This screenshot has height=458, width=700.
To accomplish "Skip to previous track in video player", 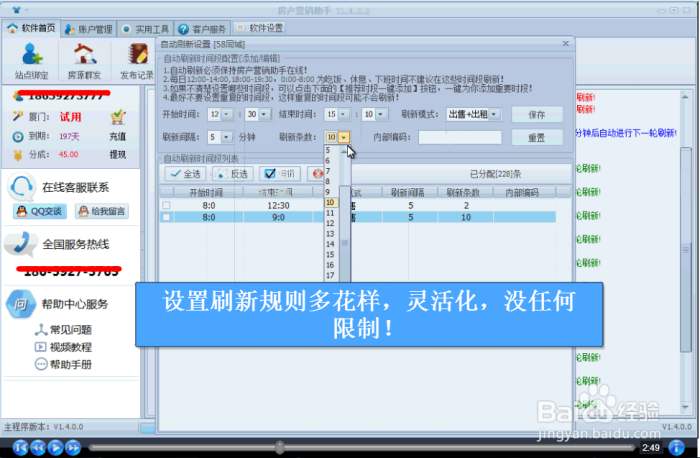I will click(20, 447).
